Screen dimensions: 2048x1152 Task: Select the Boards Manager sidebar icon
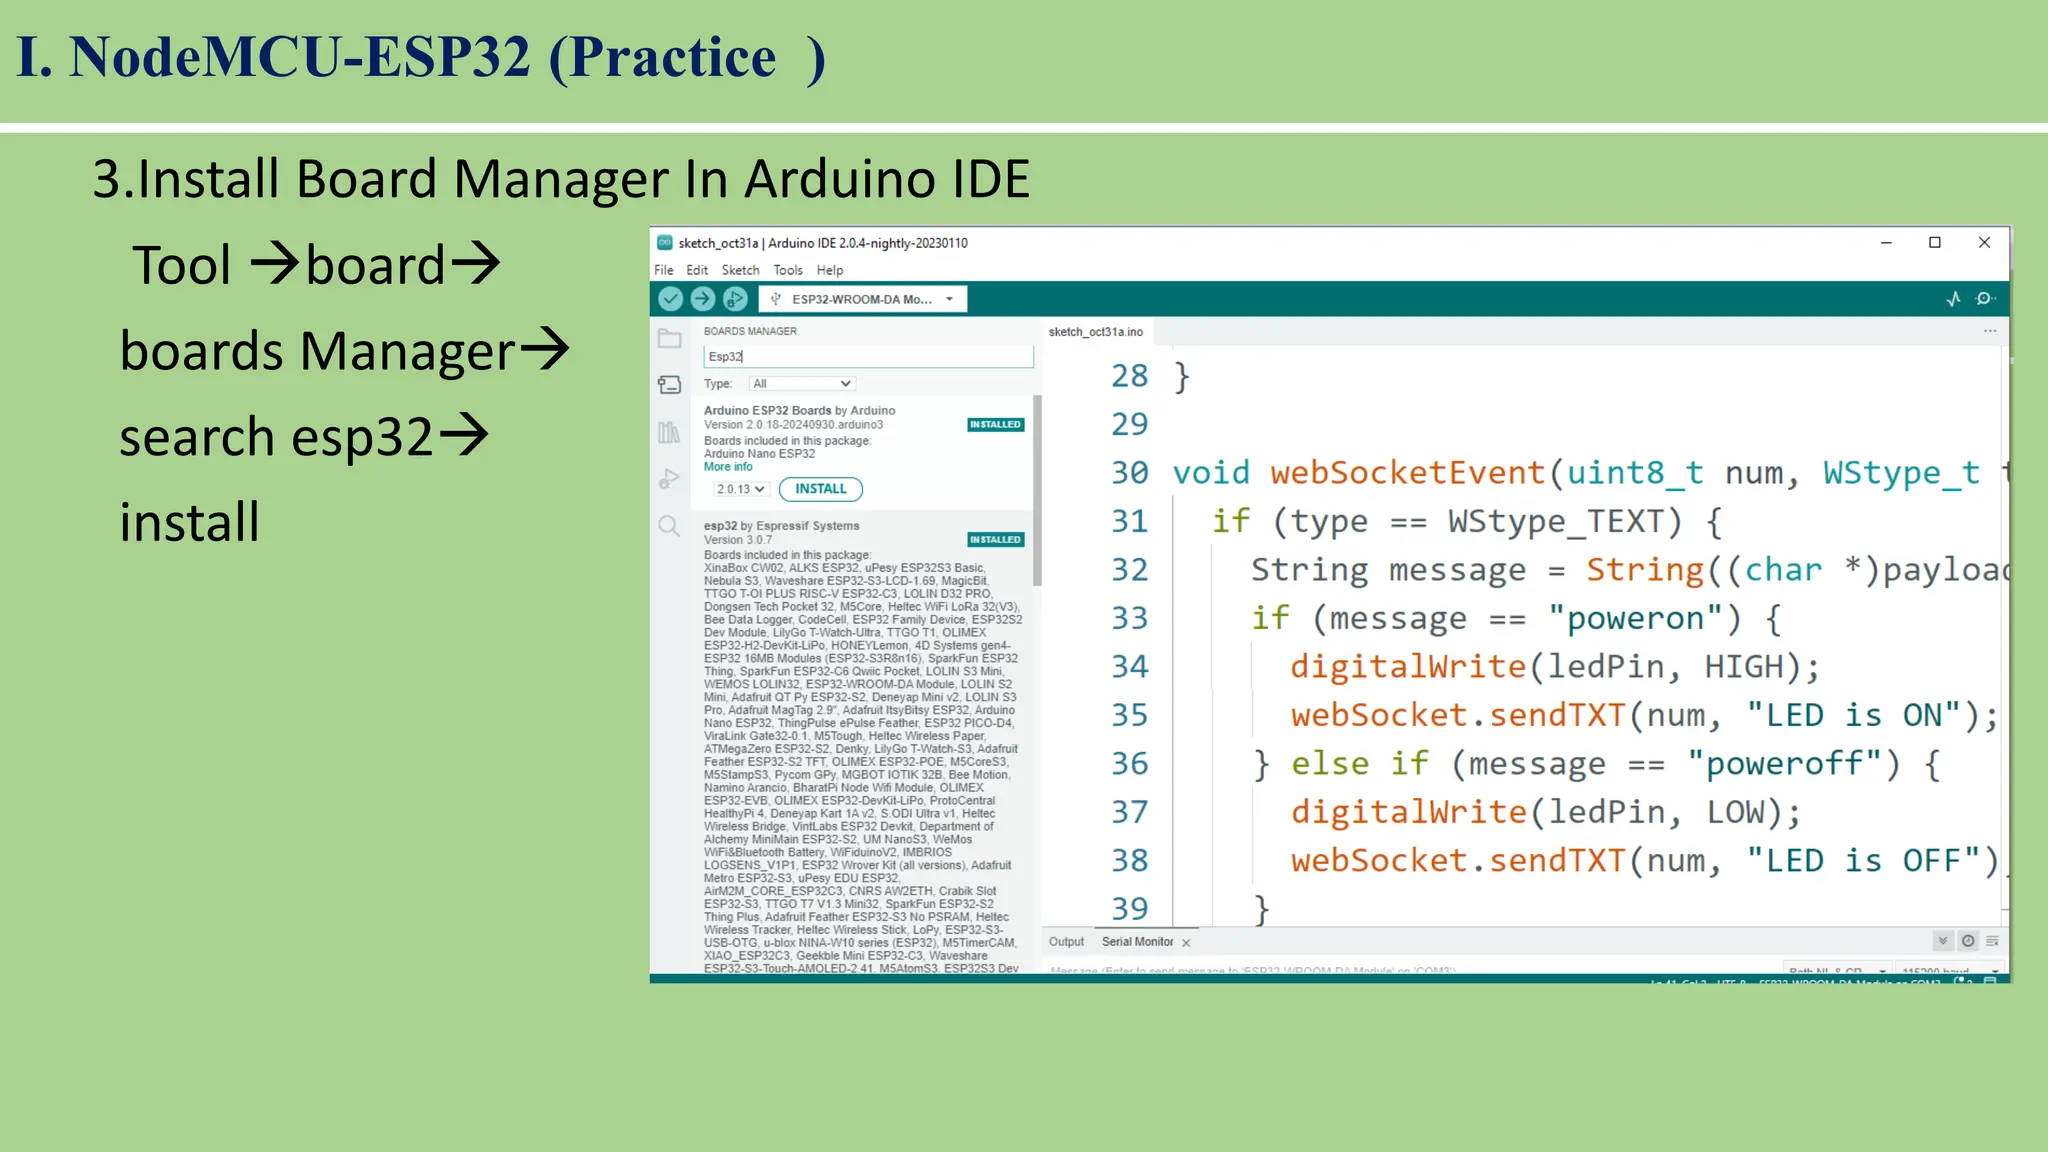pyautogui.click(x=669, y=385)
